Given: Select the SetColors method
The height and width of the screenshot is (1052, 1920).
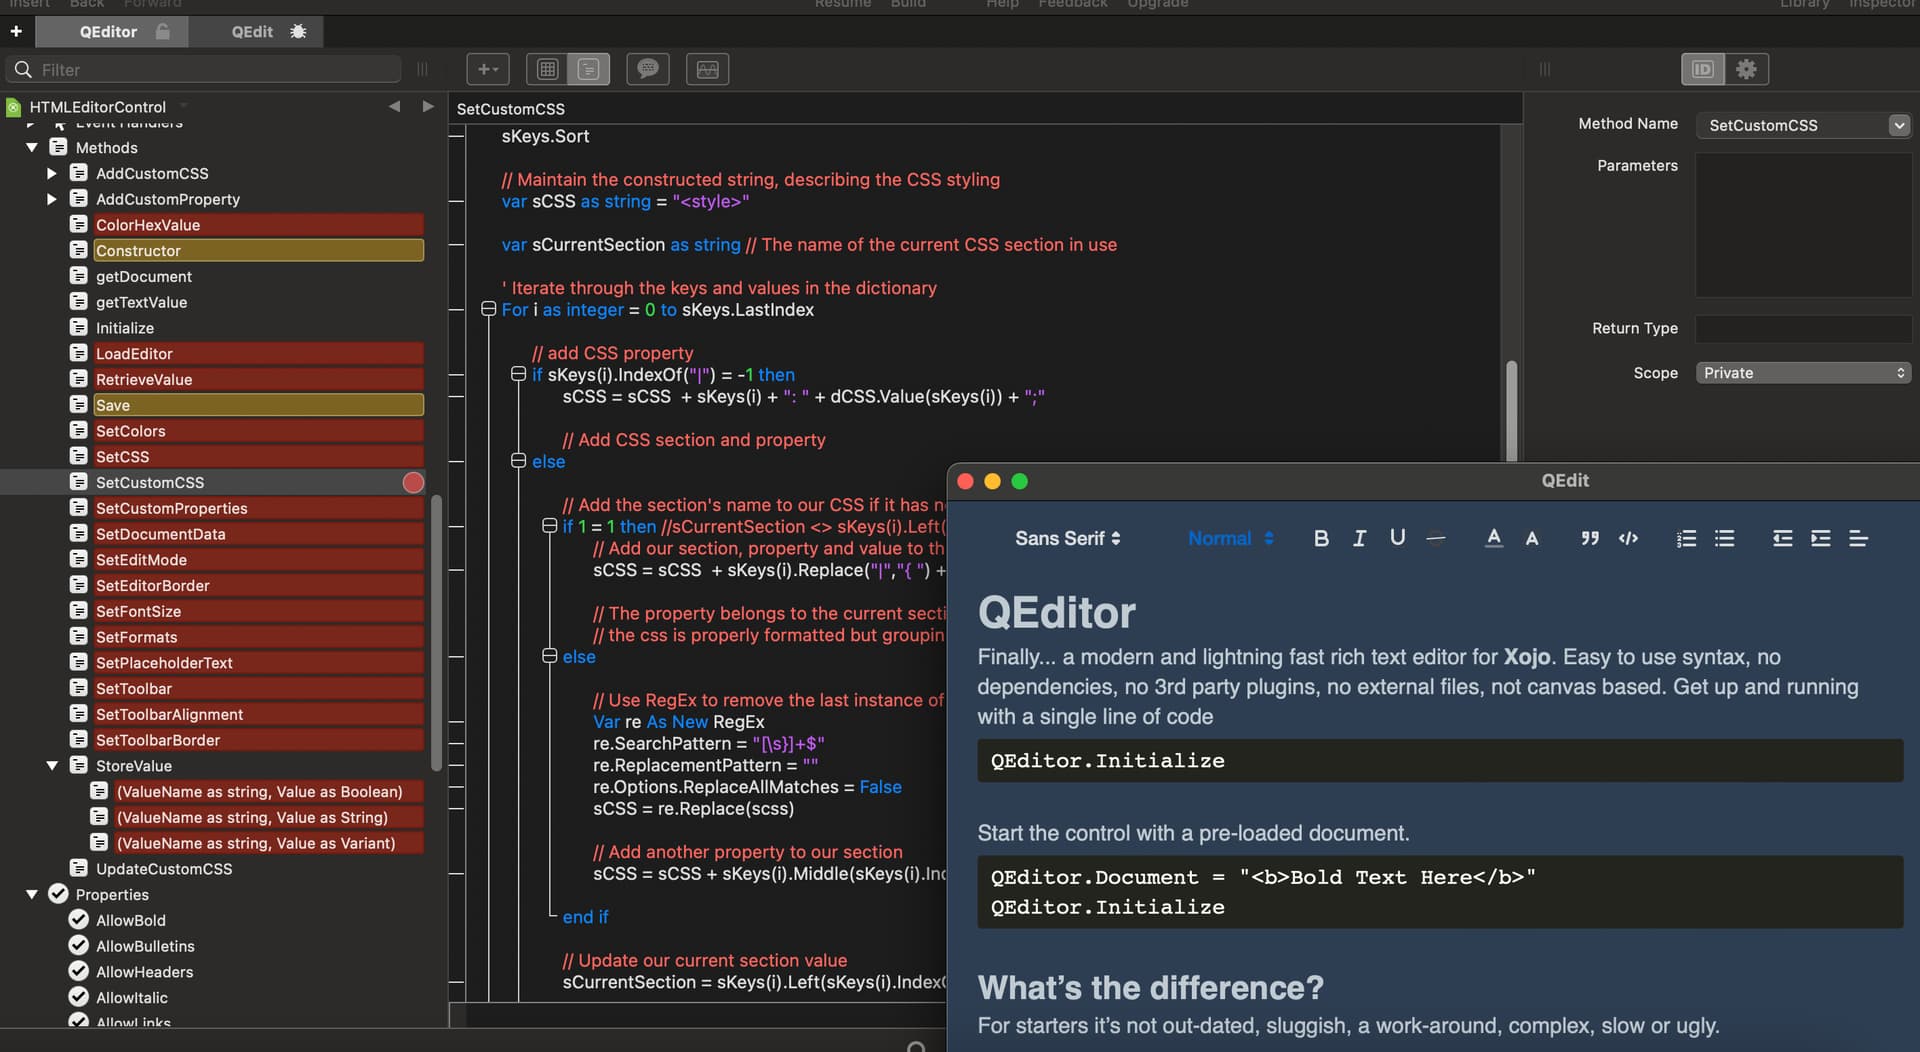Looking at the screenshot, I should point(258,431).
